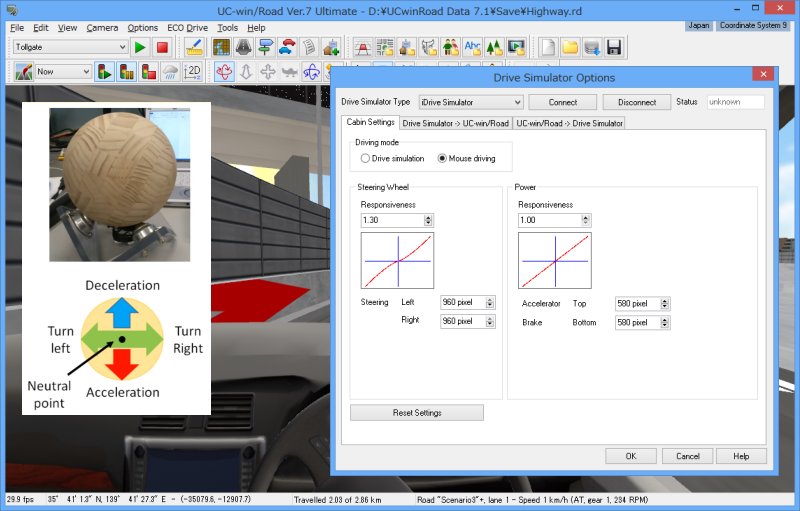Click the animal head model folder icon
The width and height of the screenshot is (800, 511).
[x=429, y=47]
